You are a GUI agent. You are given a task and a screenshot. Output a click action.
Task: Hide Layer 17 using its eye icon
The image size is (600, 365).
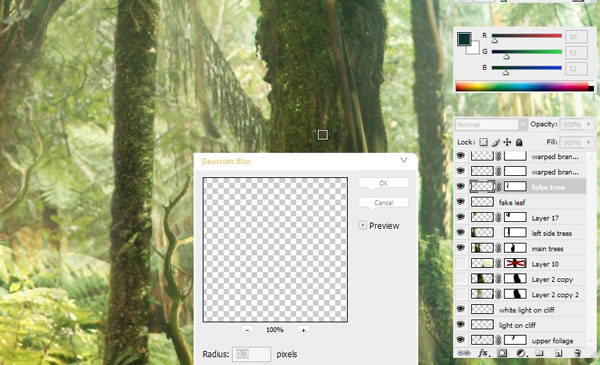[461, 217]
